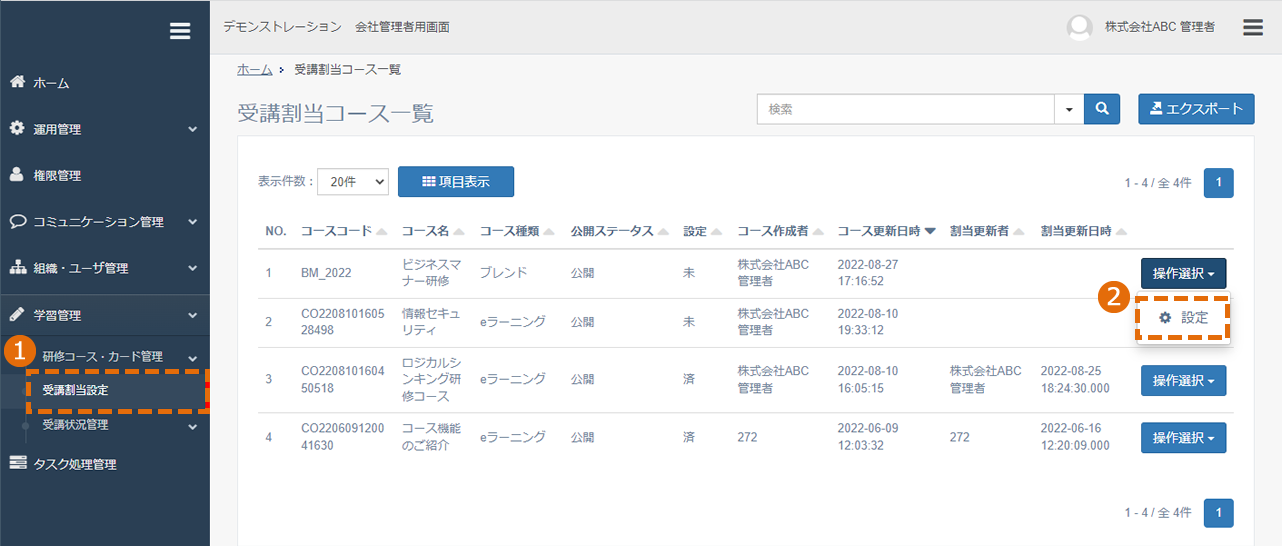The width and height of the screenshot is (1282, 546).
Task: Click the 株式会社ABC 管理者 user name
Action: [x=1159, y=28]
